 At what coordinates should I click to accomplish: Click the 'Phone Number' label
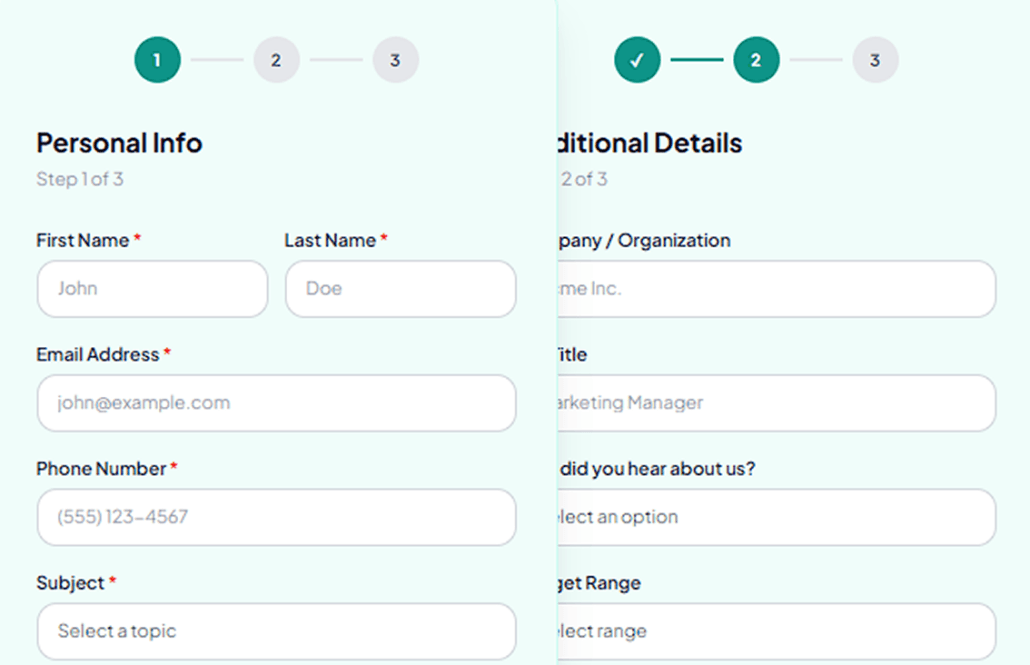pyautogui.click(x=101, y=469)
